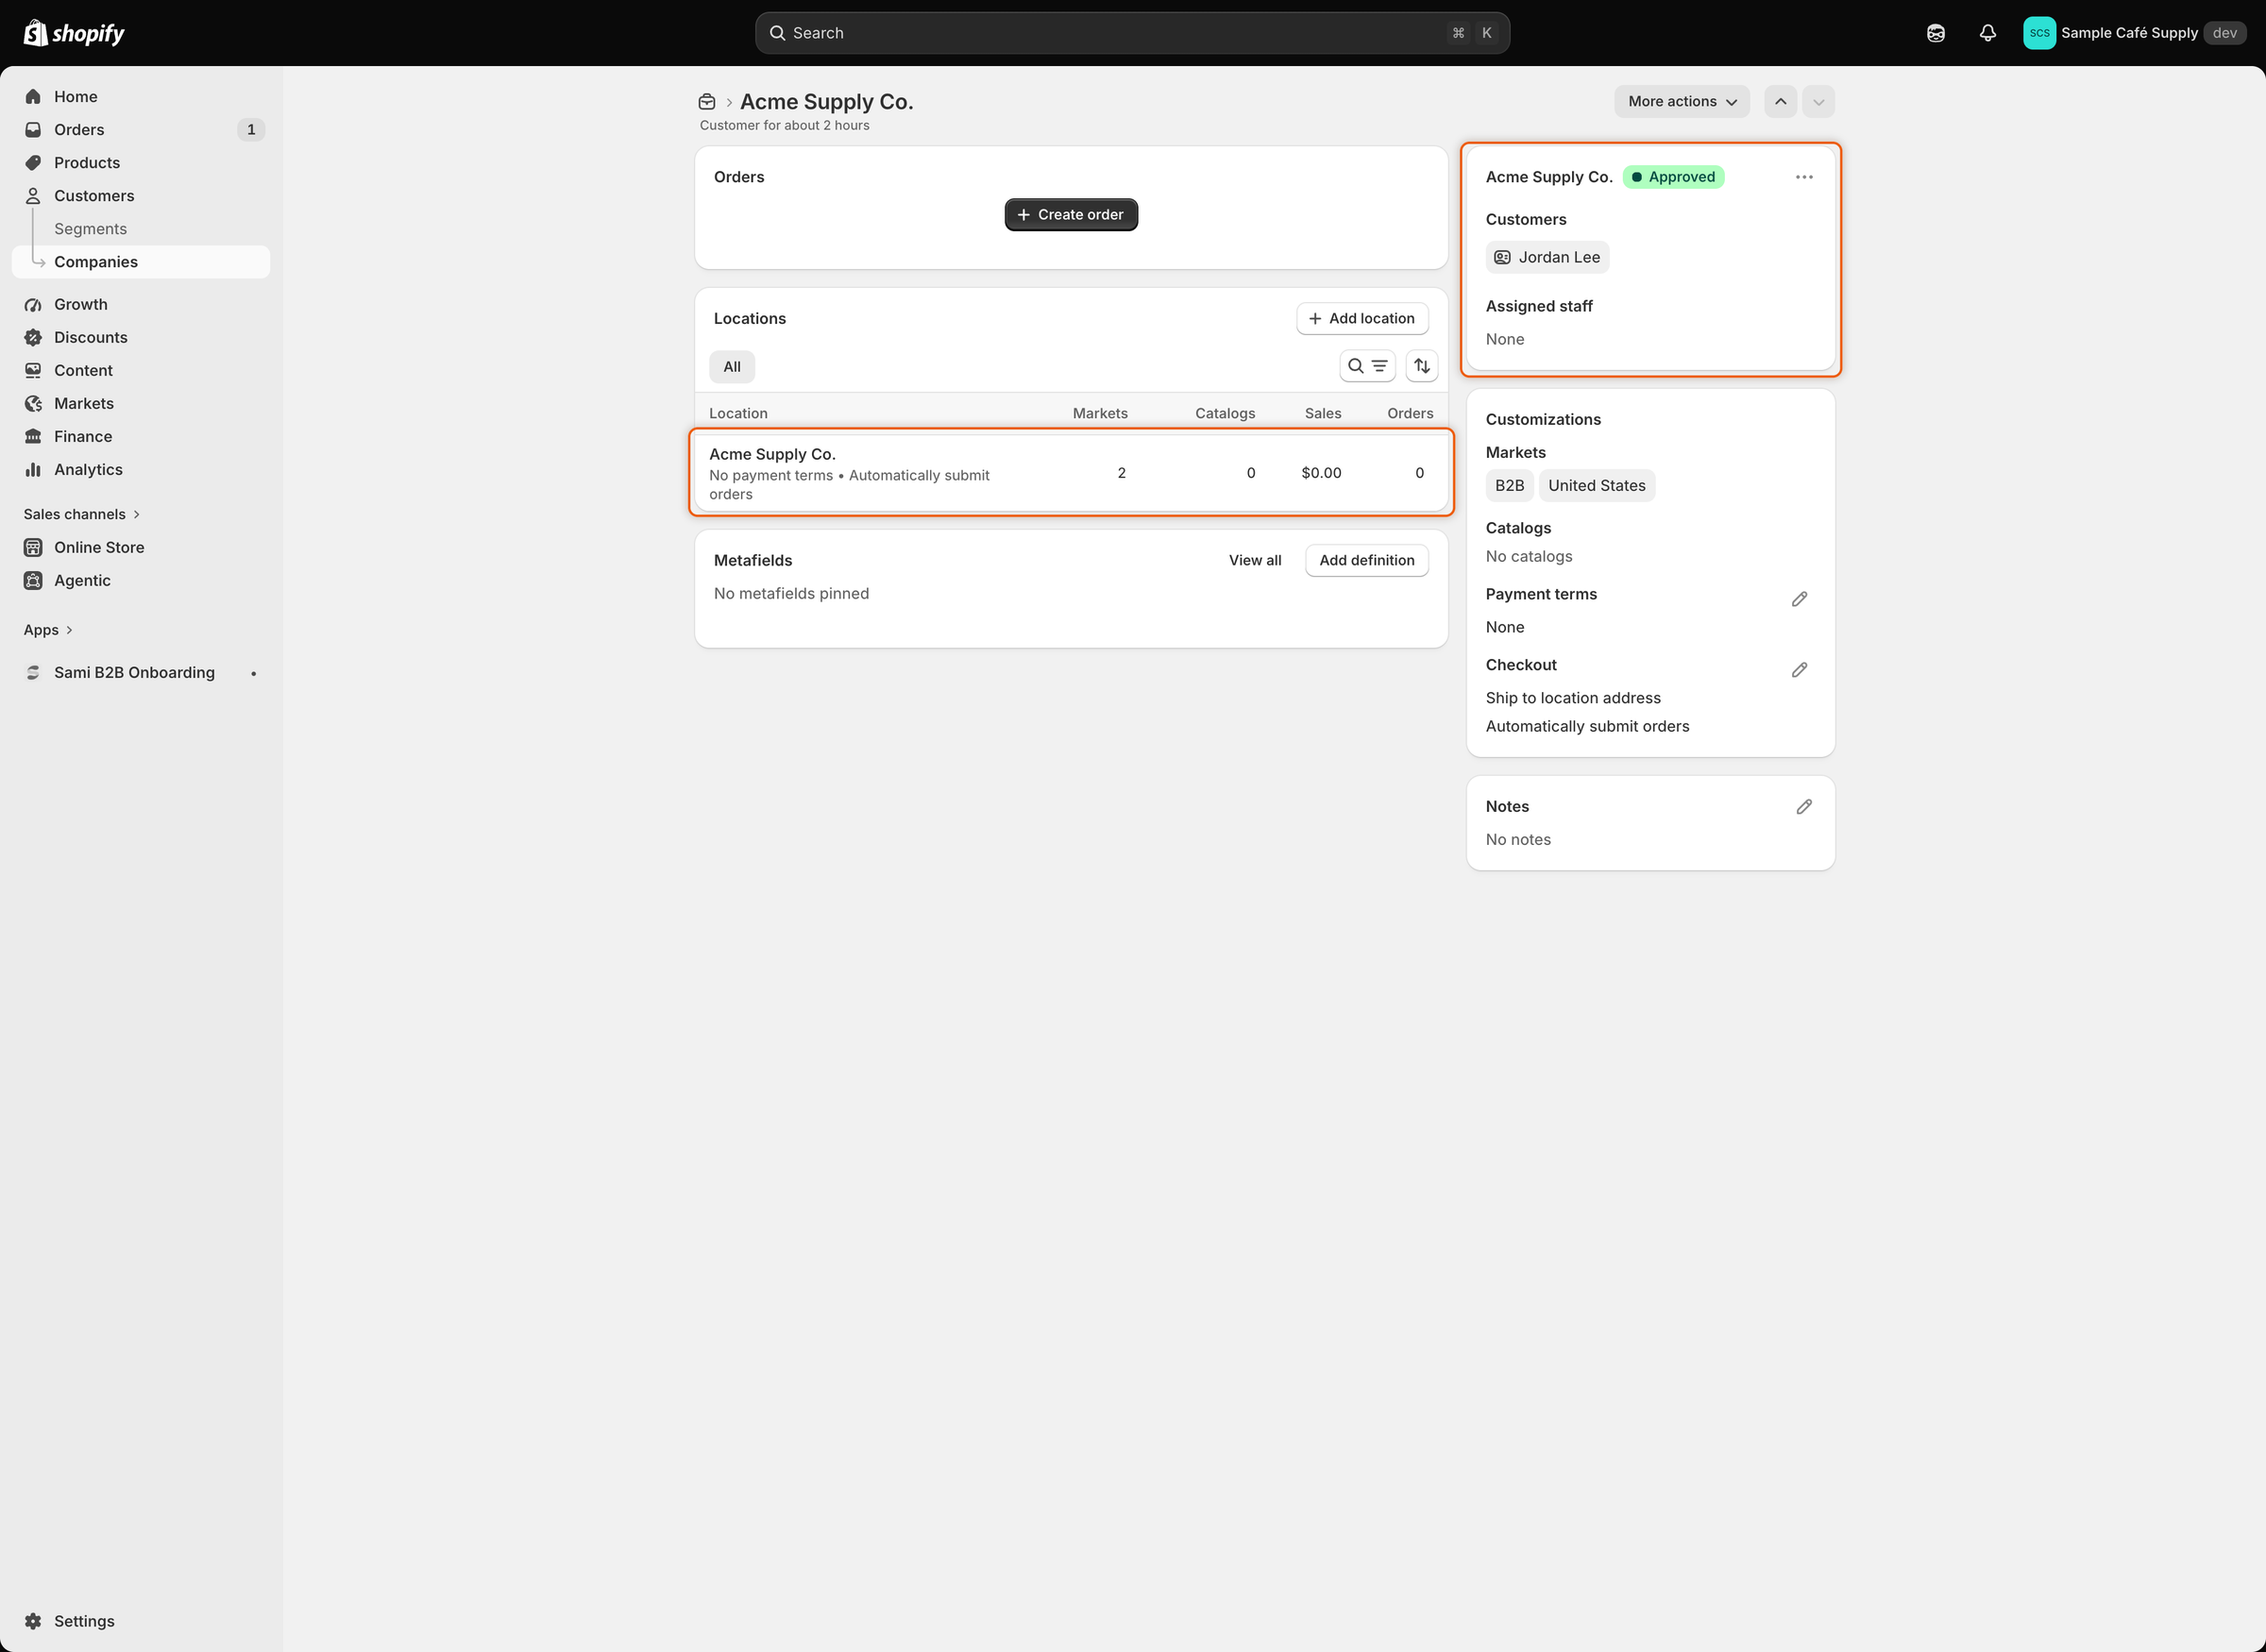
Task: Edit Checkout settings with pencil icon
Action: click(x=1799, y=670)
